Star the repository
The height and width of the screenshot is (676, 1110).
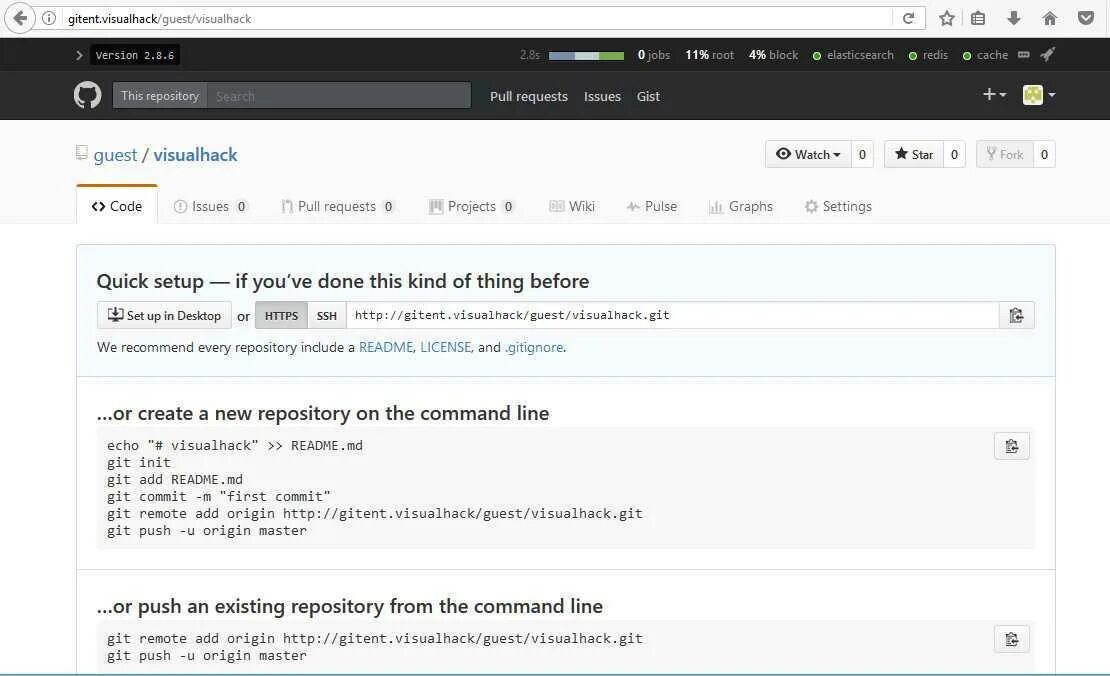(914, 154)
